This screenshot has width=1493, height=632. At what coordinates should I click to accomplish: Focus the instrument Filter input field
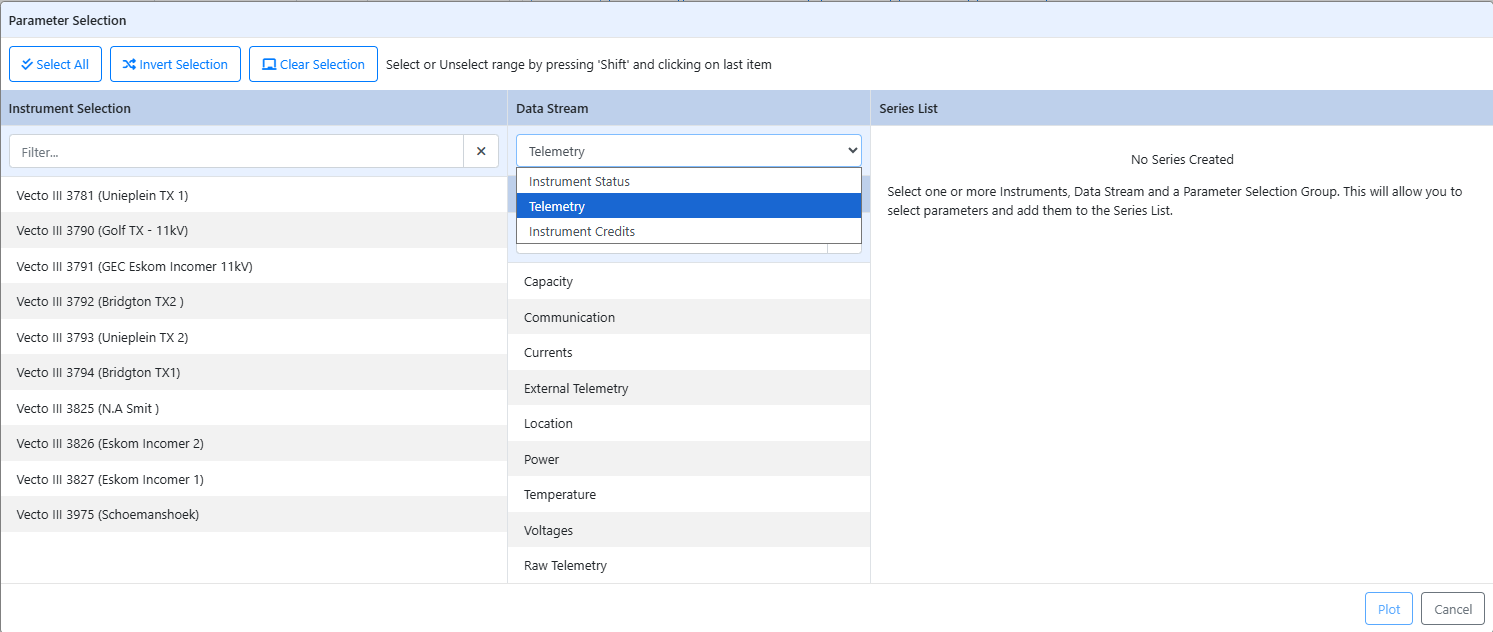pyautogui.click(x=236, y=151)
